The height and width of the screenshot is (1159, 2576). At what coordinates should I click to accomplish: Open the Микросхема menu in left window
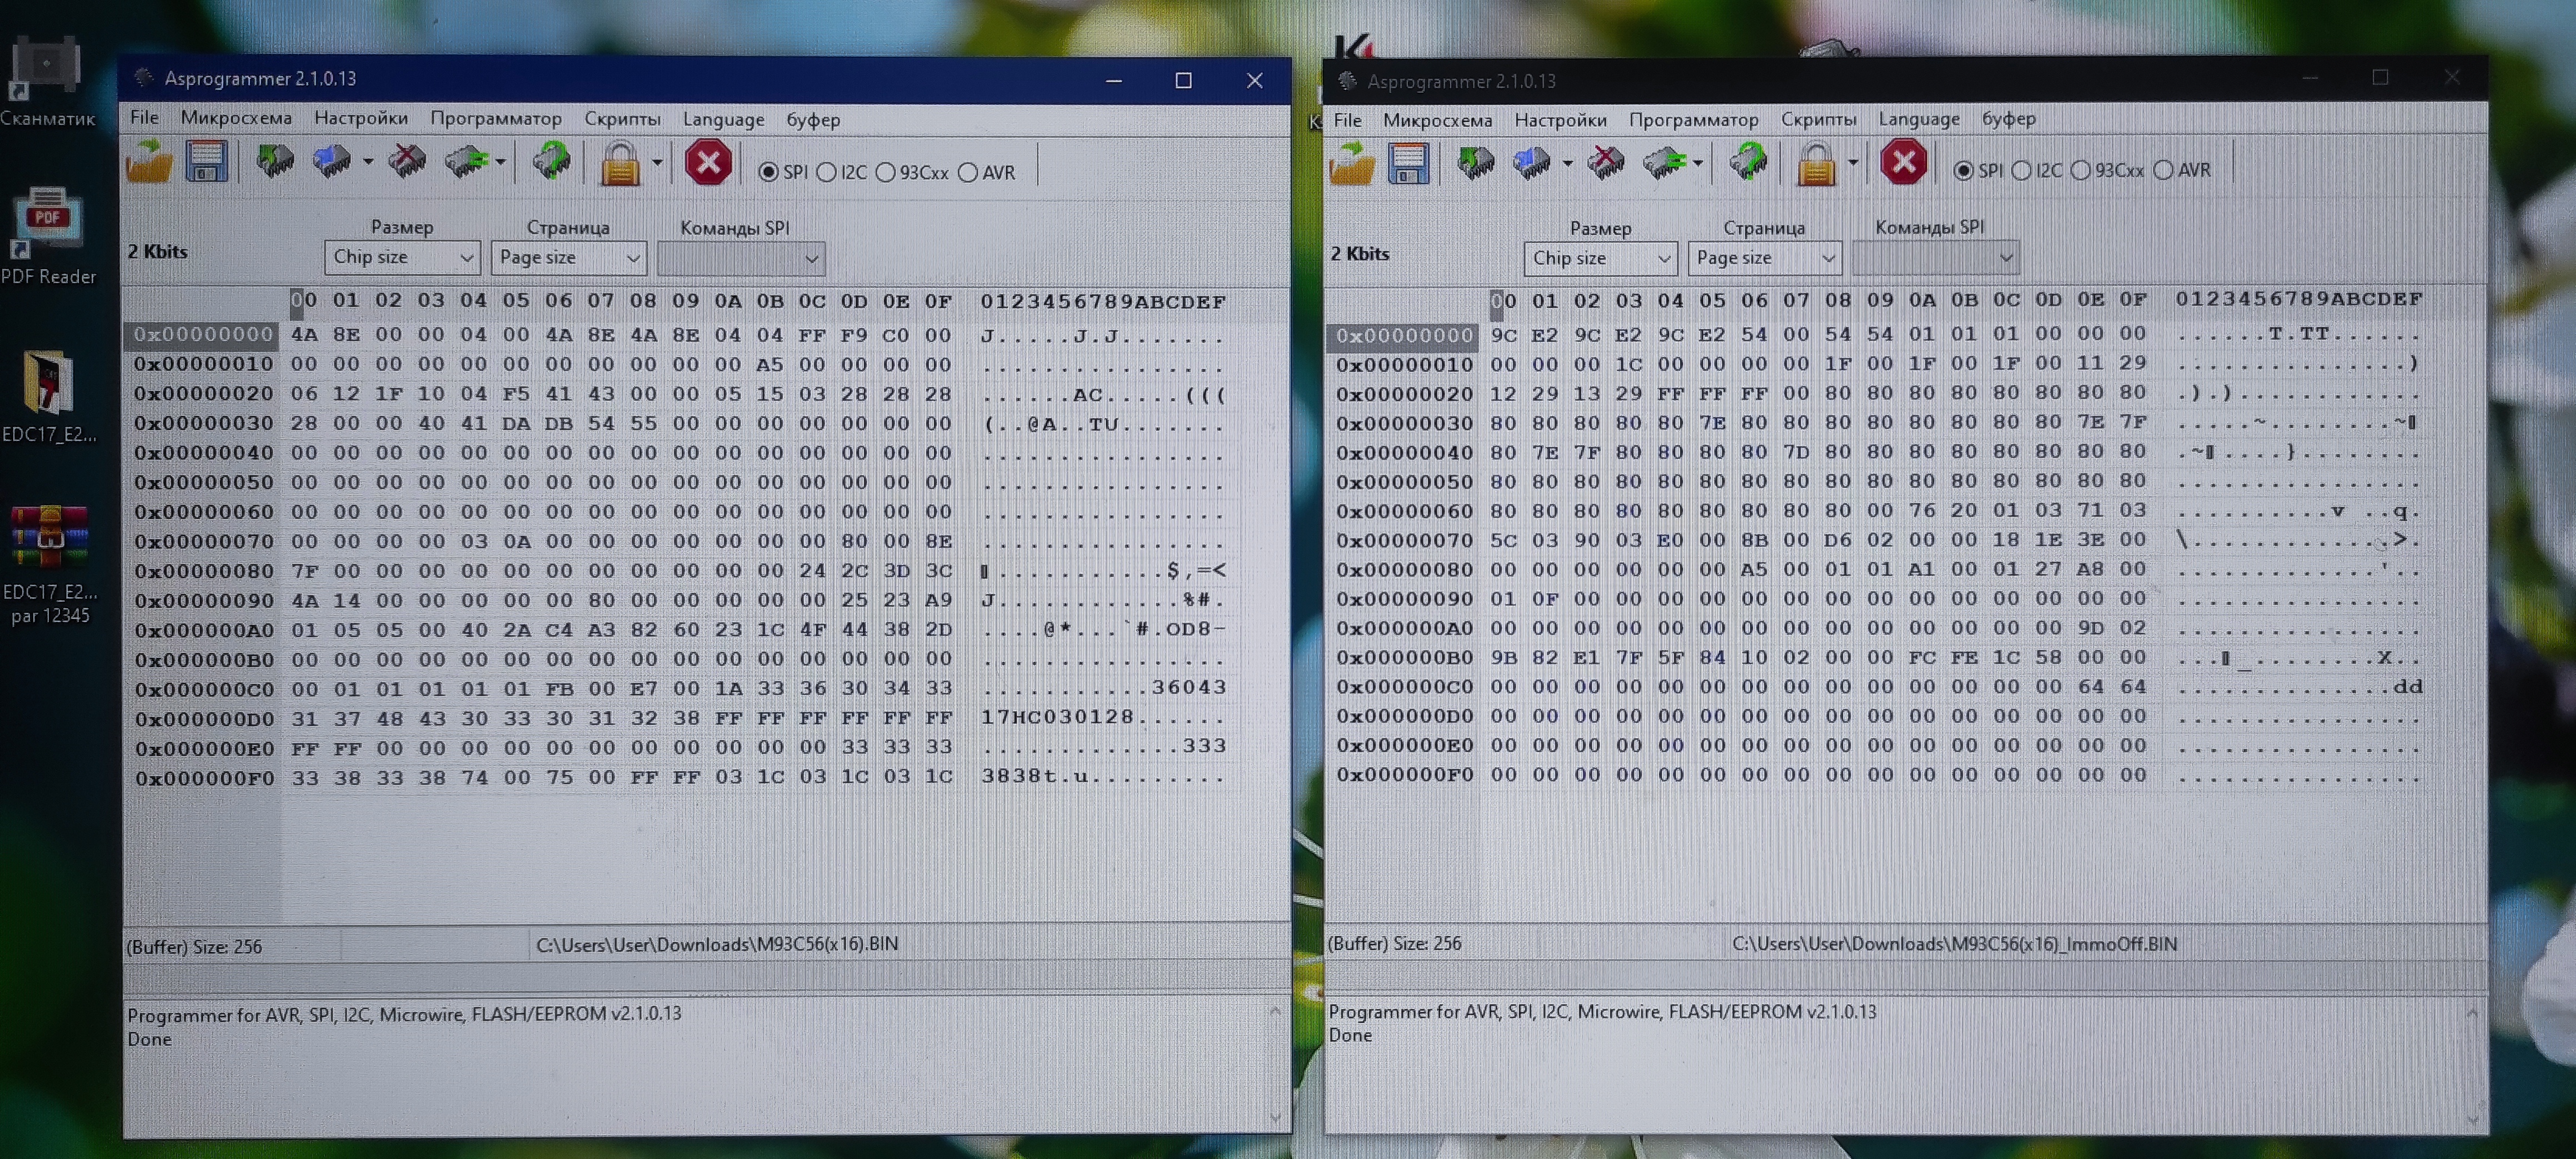[236, 118]
